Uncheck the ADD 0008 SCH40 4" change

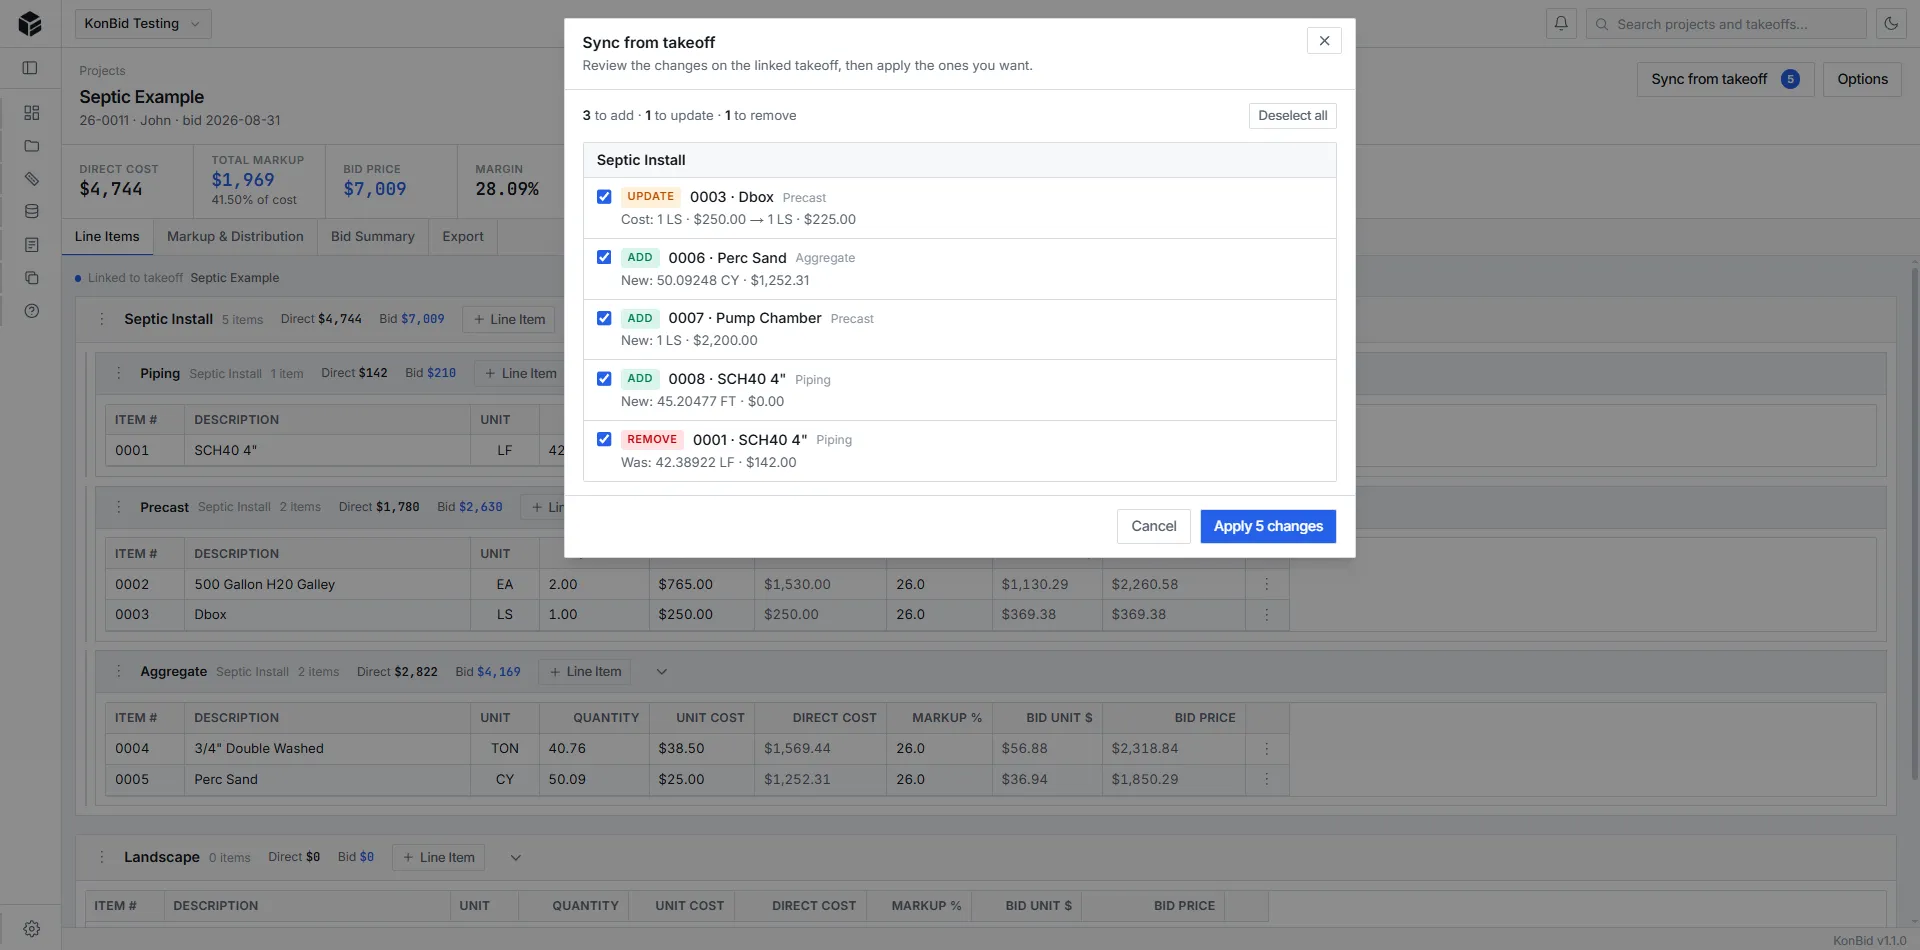(604, 379)
